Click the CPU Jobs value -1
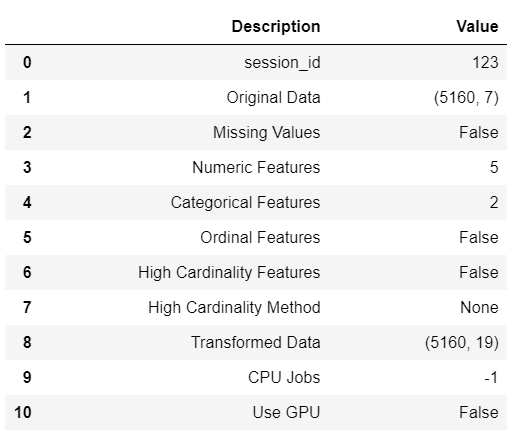Image resolution: width=513 pixels, height=434 pixels. click(491, 378)
